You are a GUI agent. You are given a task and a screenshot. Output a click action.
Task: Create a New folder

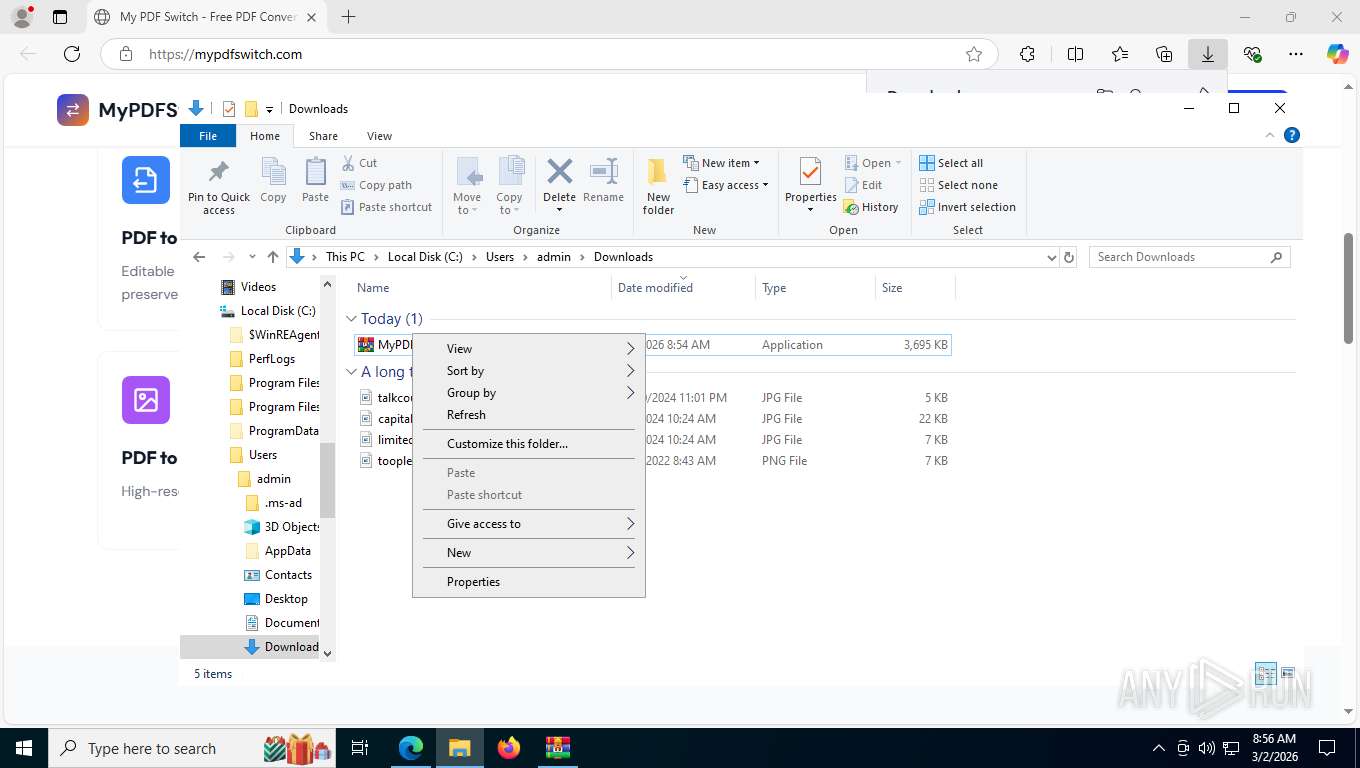658,187
